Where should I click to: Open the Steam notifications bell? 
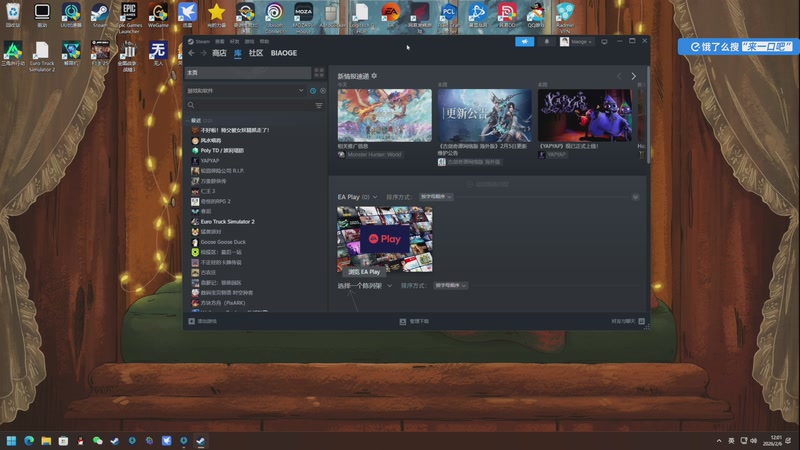click(546, 42)
